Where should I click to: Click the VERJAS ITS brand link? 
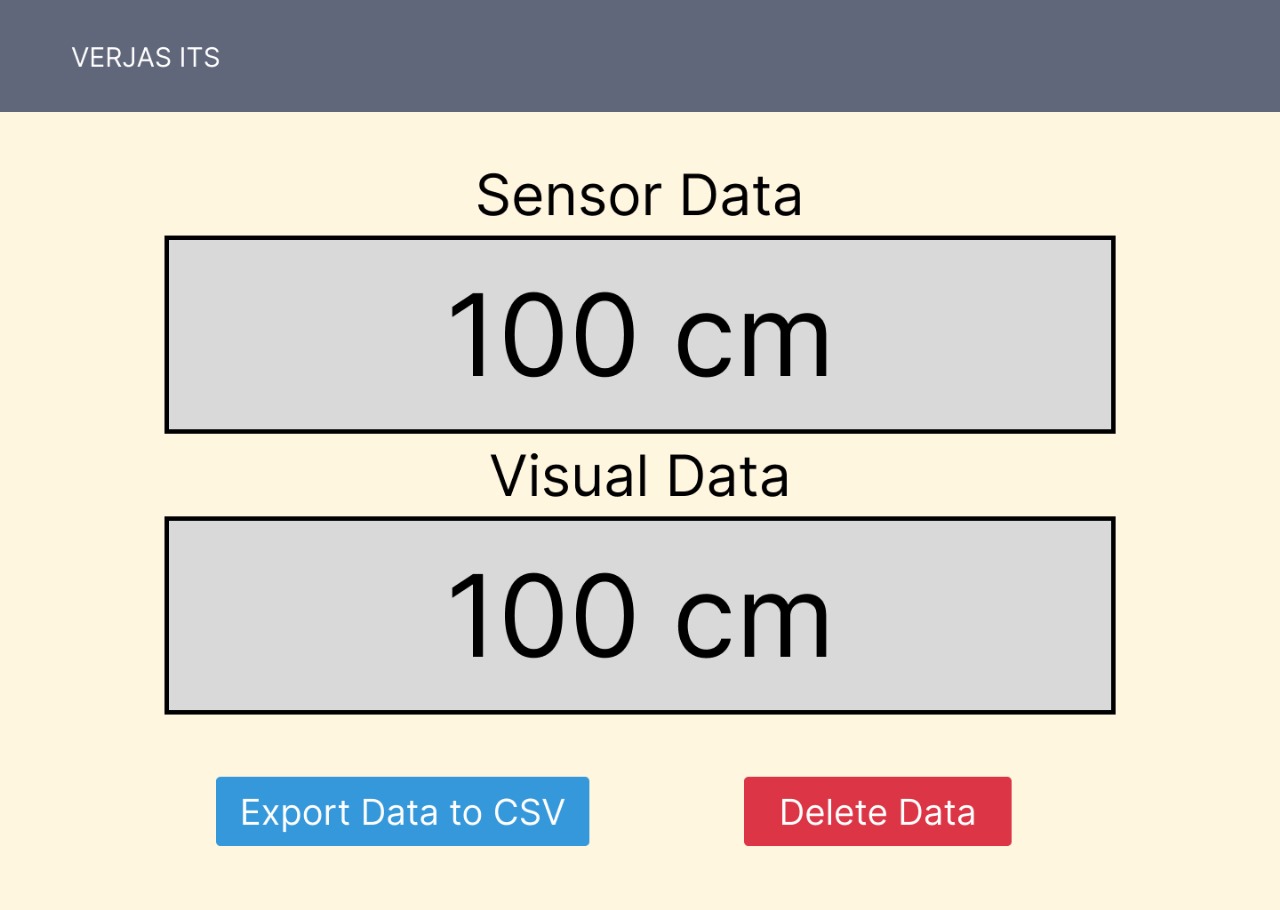pos(146,58)
